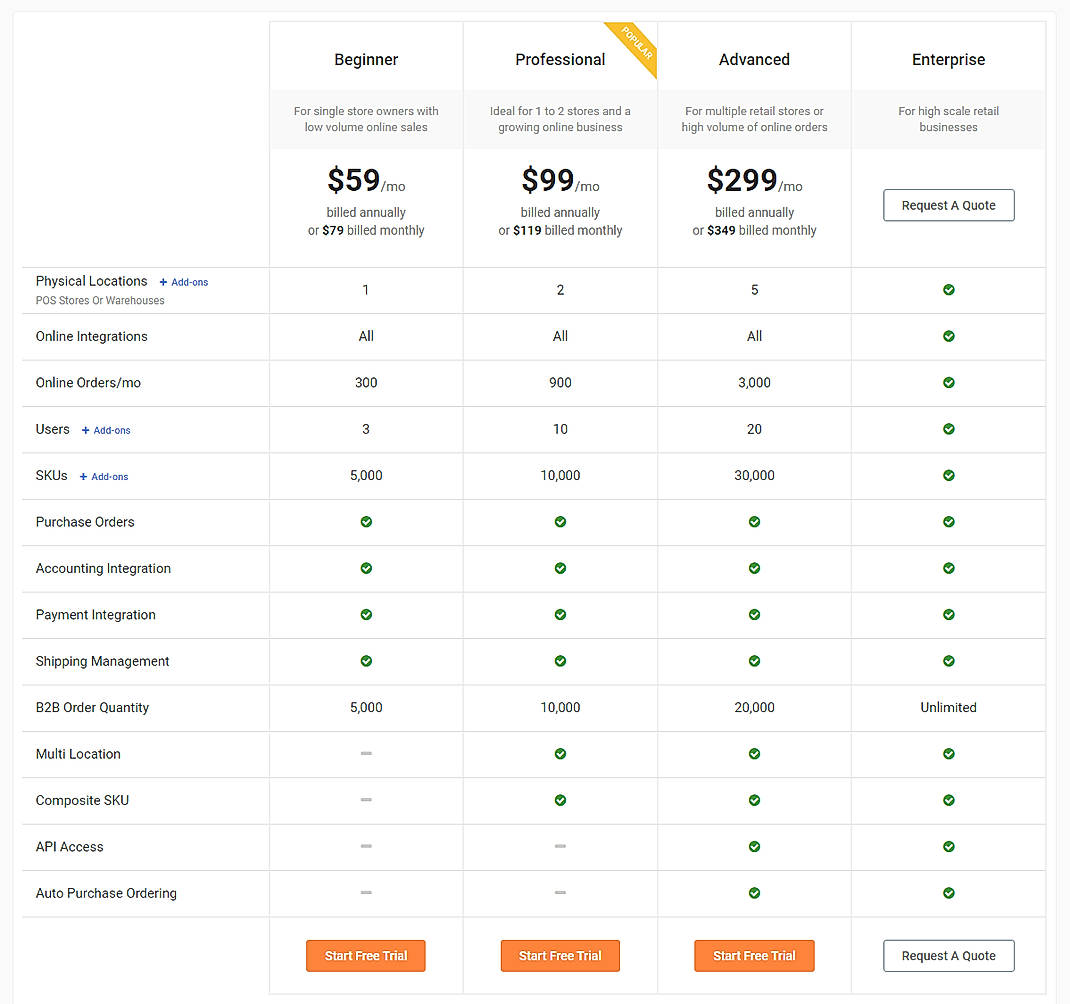Select the Professional plan column header
This screenshot has height=1004, width=1070.
[560, 60]
